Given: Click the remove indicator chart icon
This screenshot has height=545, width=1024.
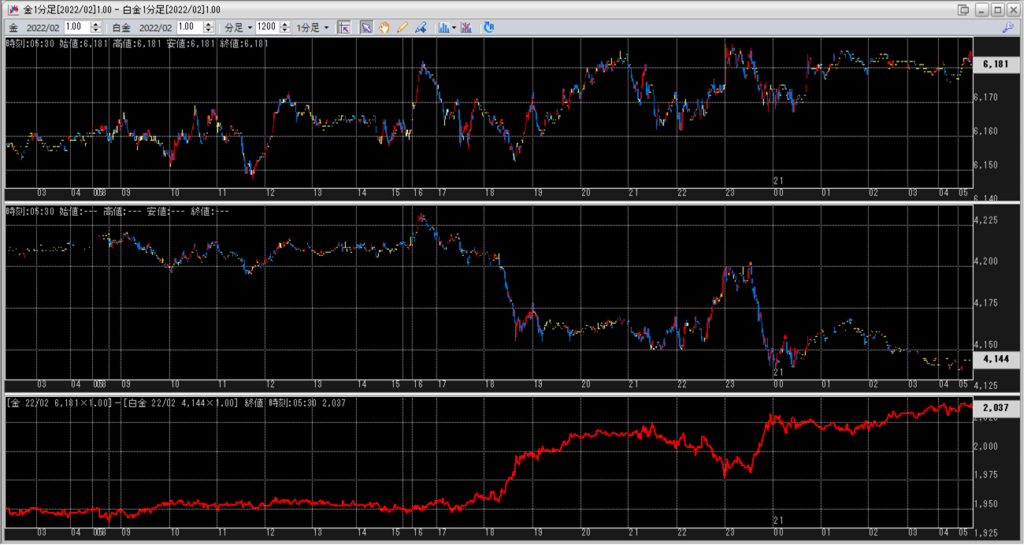Looking at the screenshot, I should [466, 27].
